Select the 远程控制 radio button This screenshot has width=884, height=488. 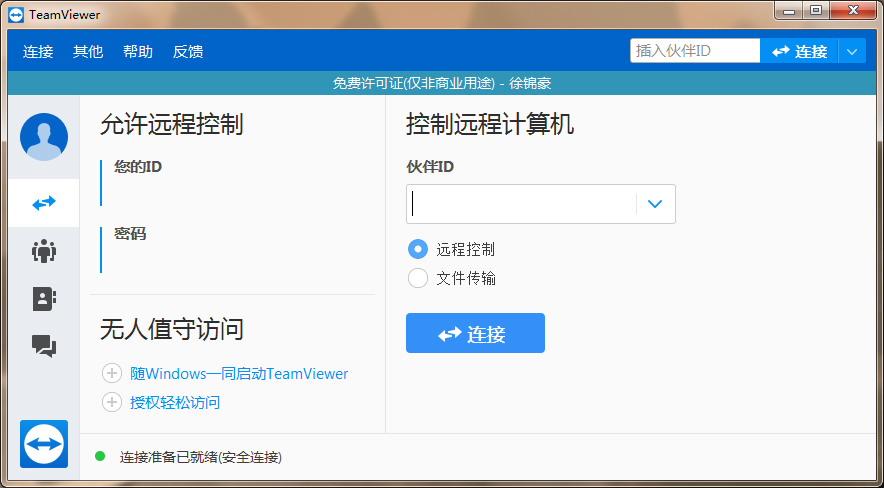point(418,249)
